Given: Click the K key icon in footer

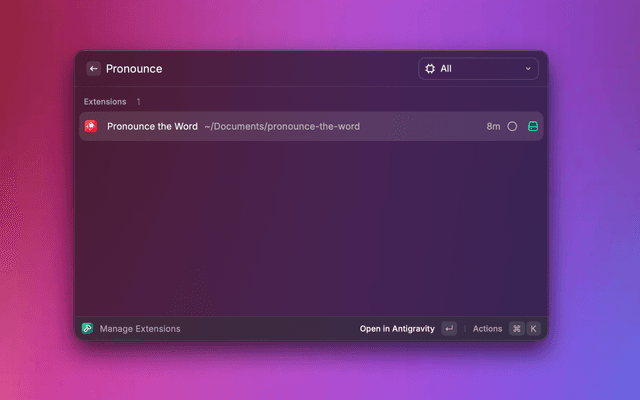Looking at the screenshot, I should pyautogui.click(x=533, y=328).
